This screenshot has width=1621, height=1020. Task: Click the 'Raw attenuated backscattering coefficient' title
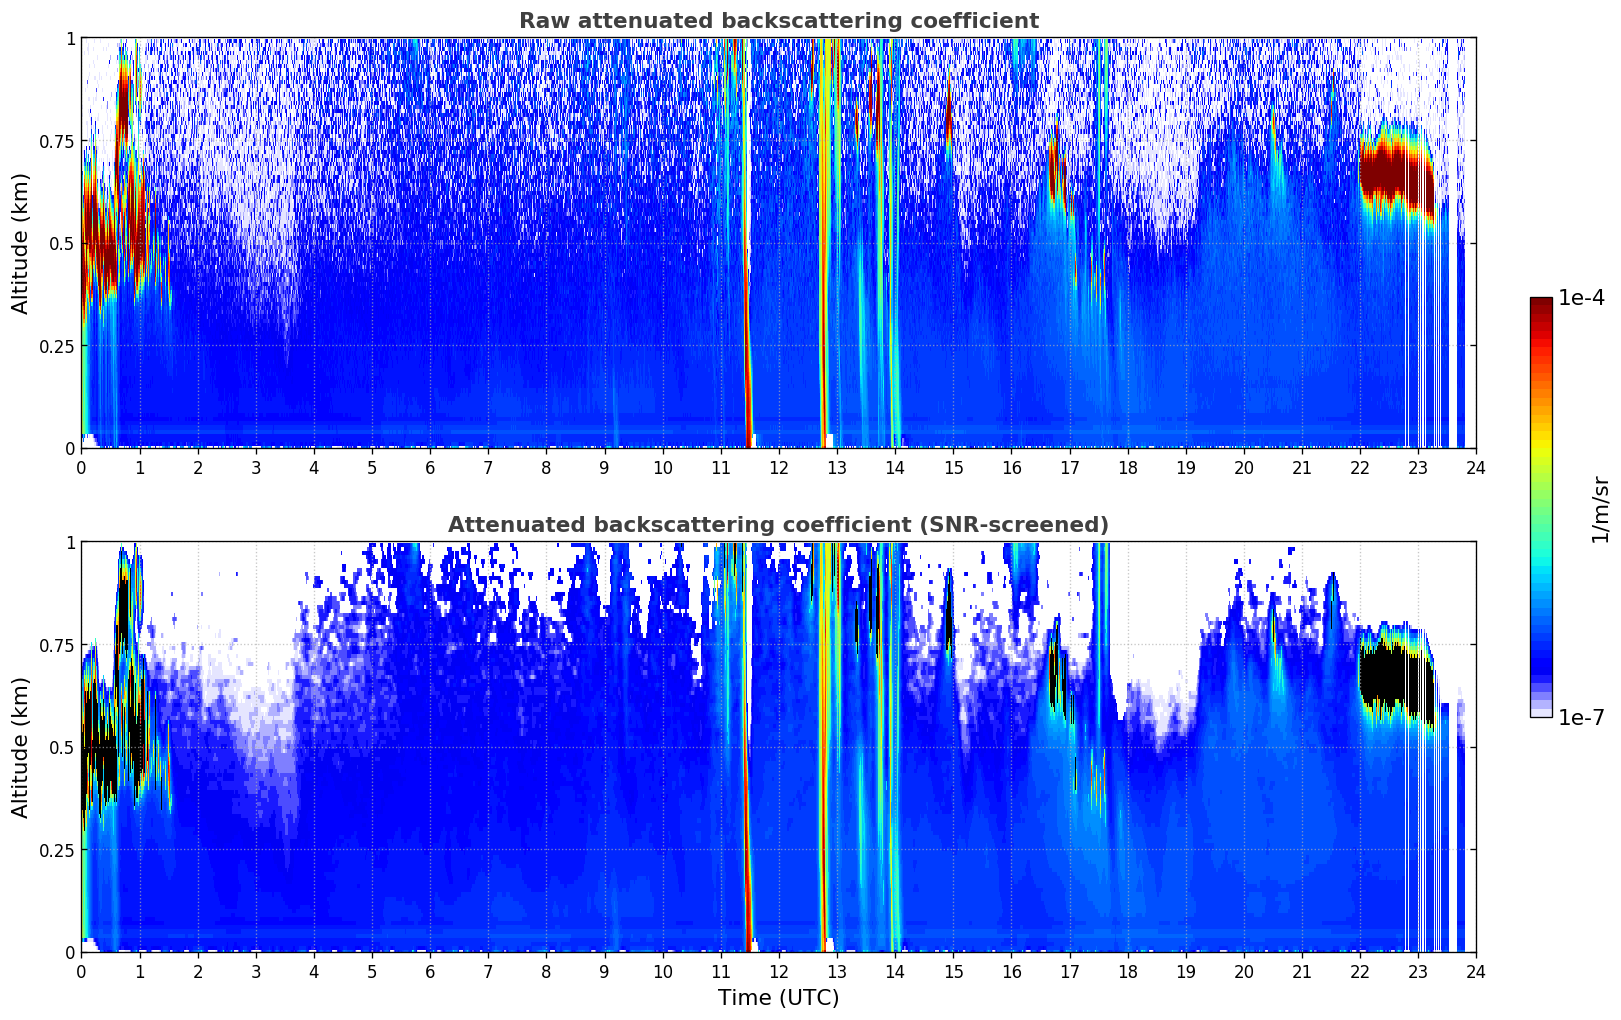pyautogui.click(x=778, y=21)
